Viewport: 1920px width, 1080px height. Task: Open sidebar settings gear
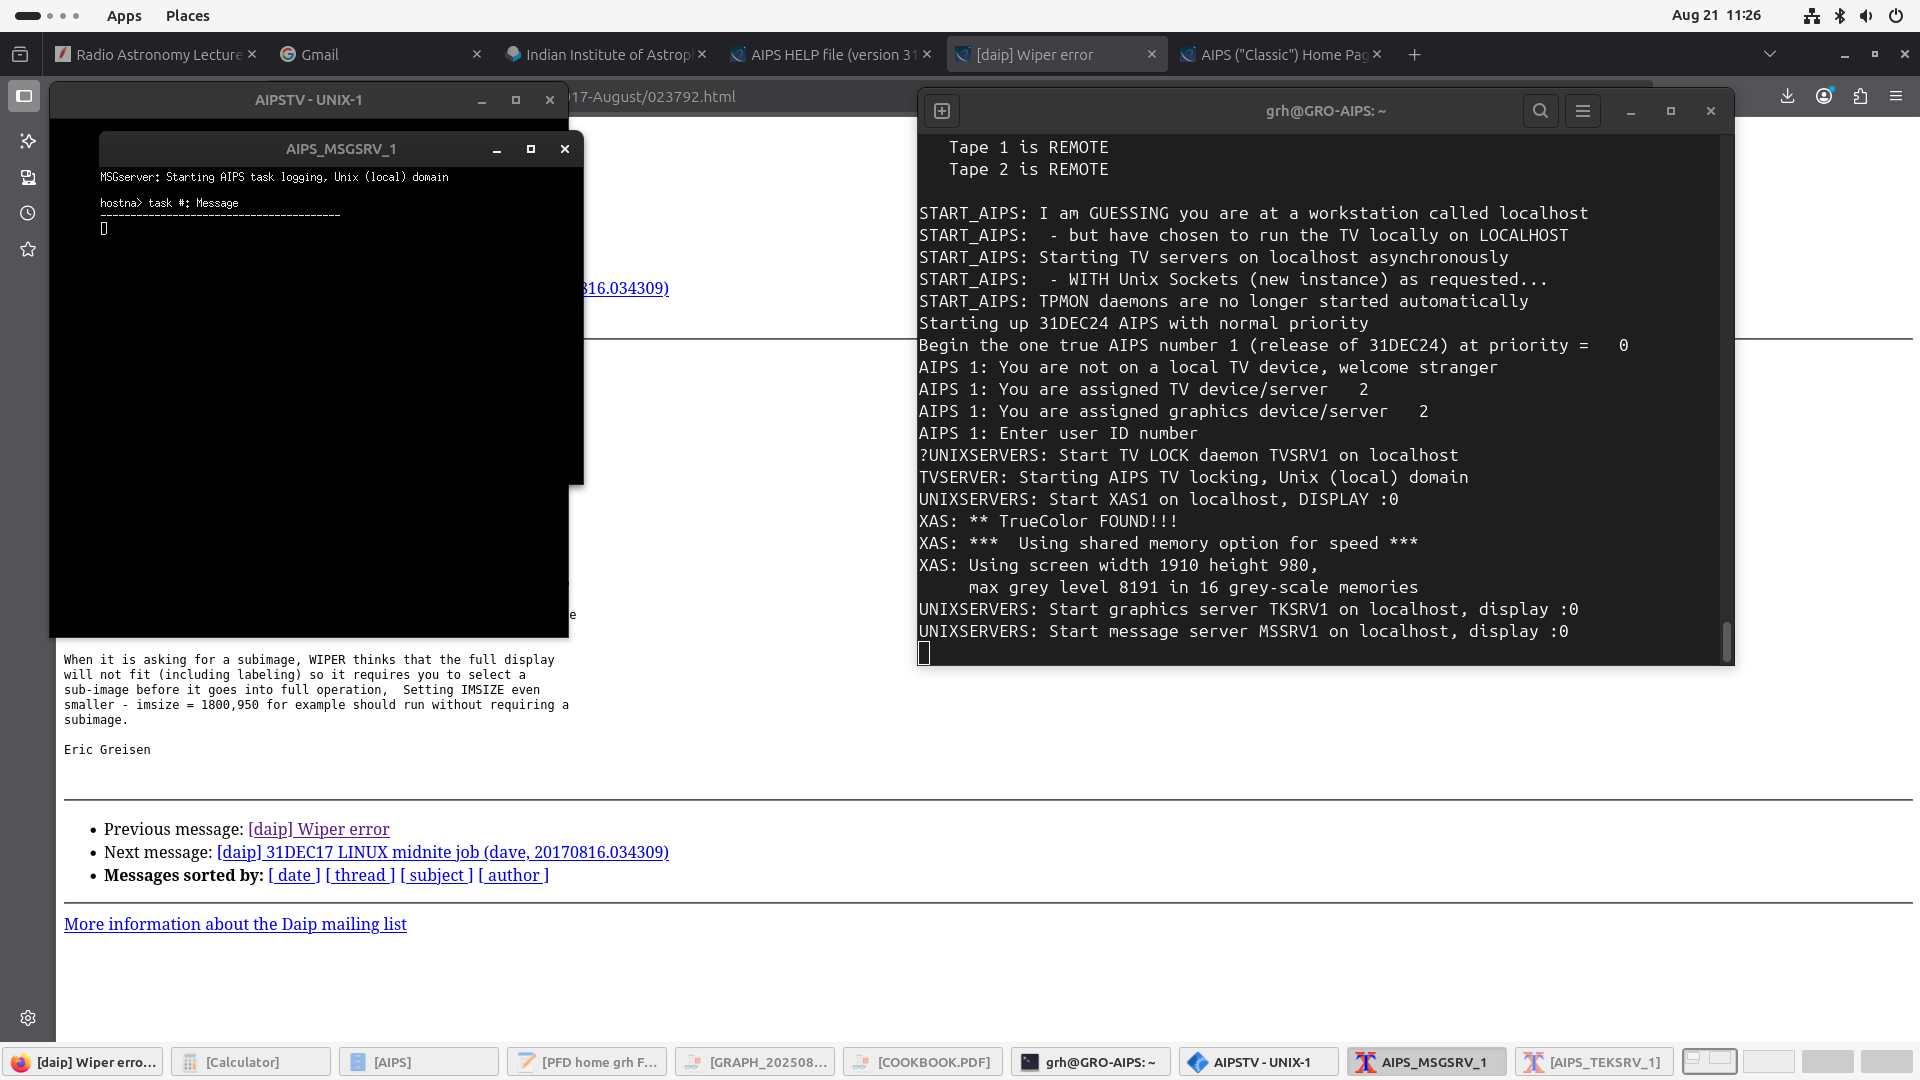pos(28,1018)
